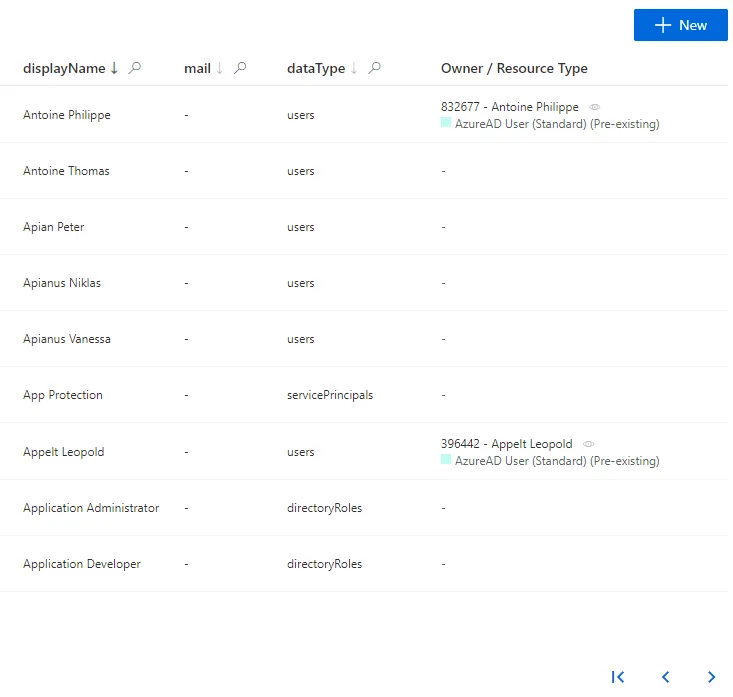Click directoryRoles in Application Developer row
733x697 pixels.
click(x=324, y=564)
